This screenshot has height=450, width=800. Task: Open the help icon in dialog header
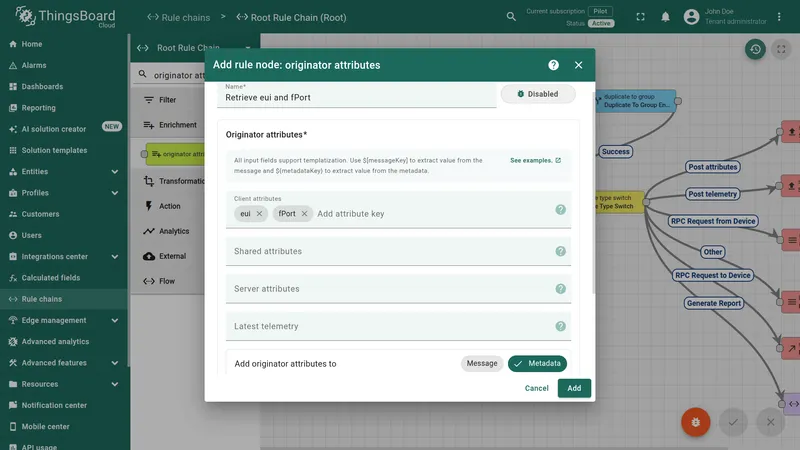coord(553,65)
